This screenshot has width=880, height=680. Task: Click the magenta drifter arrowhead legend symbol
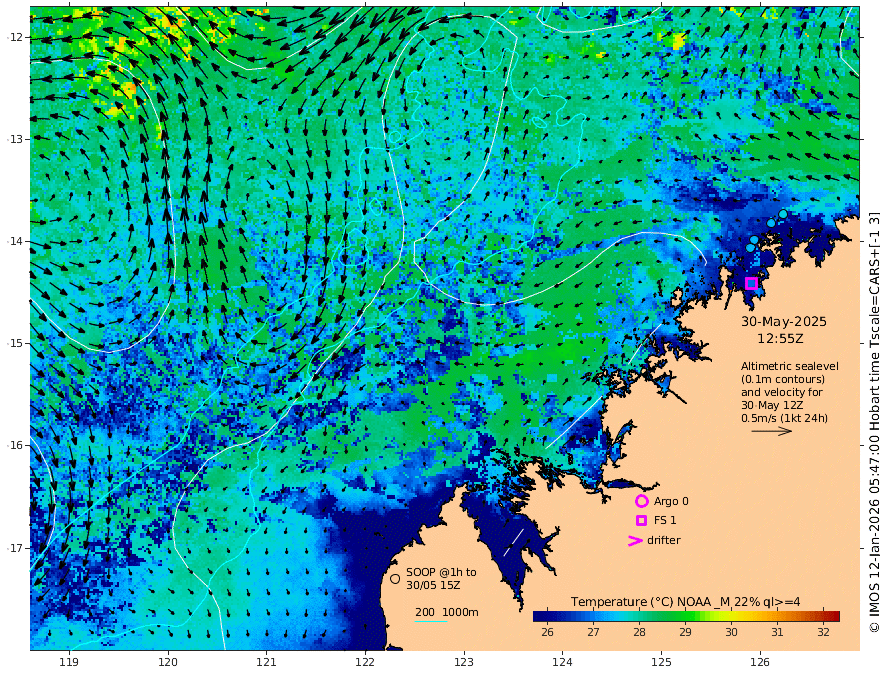635,540
